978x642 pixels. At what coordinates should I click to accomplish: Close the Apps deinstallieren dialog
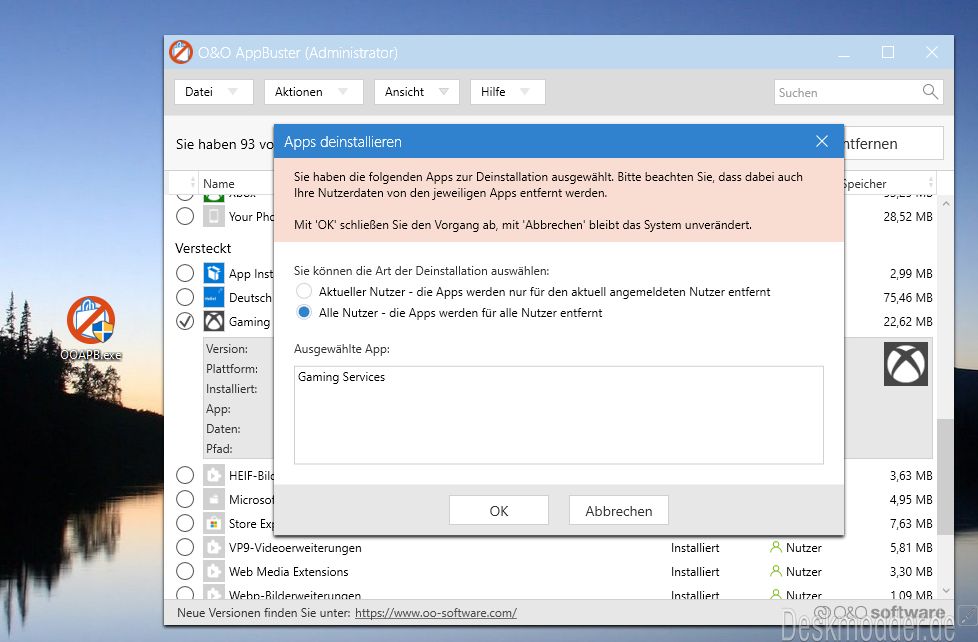(822, 142)
